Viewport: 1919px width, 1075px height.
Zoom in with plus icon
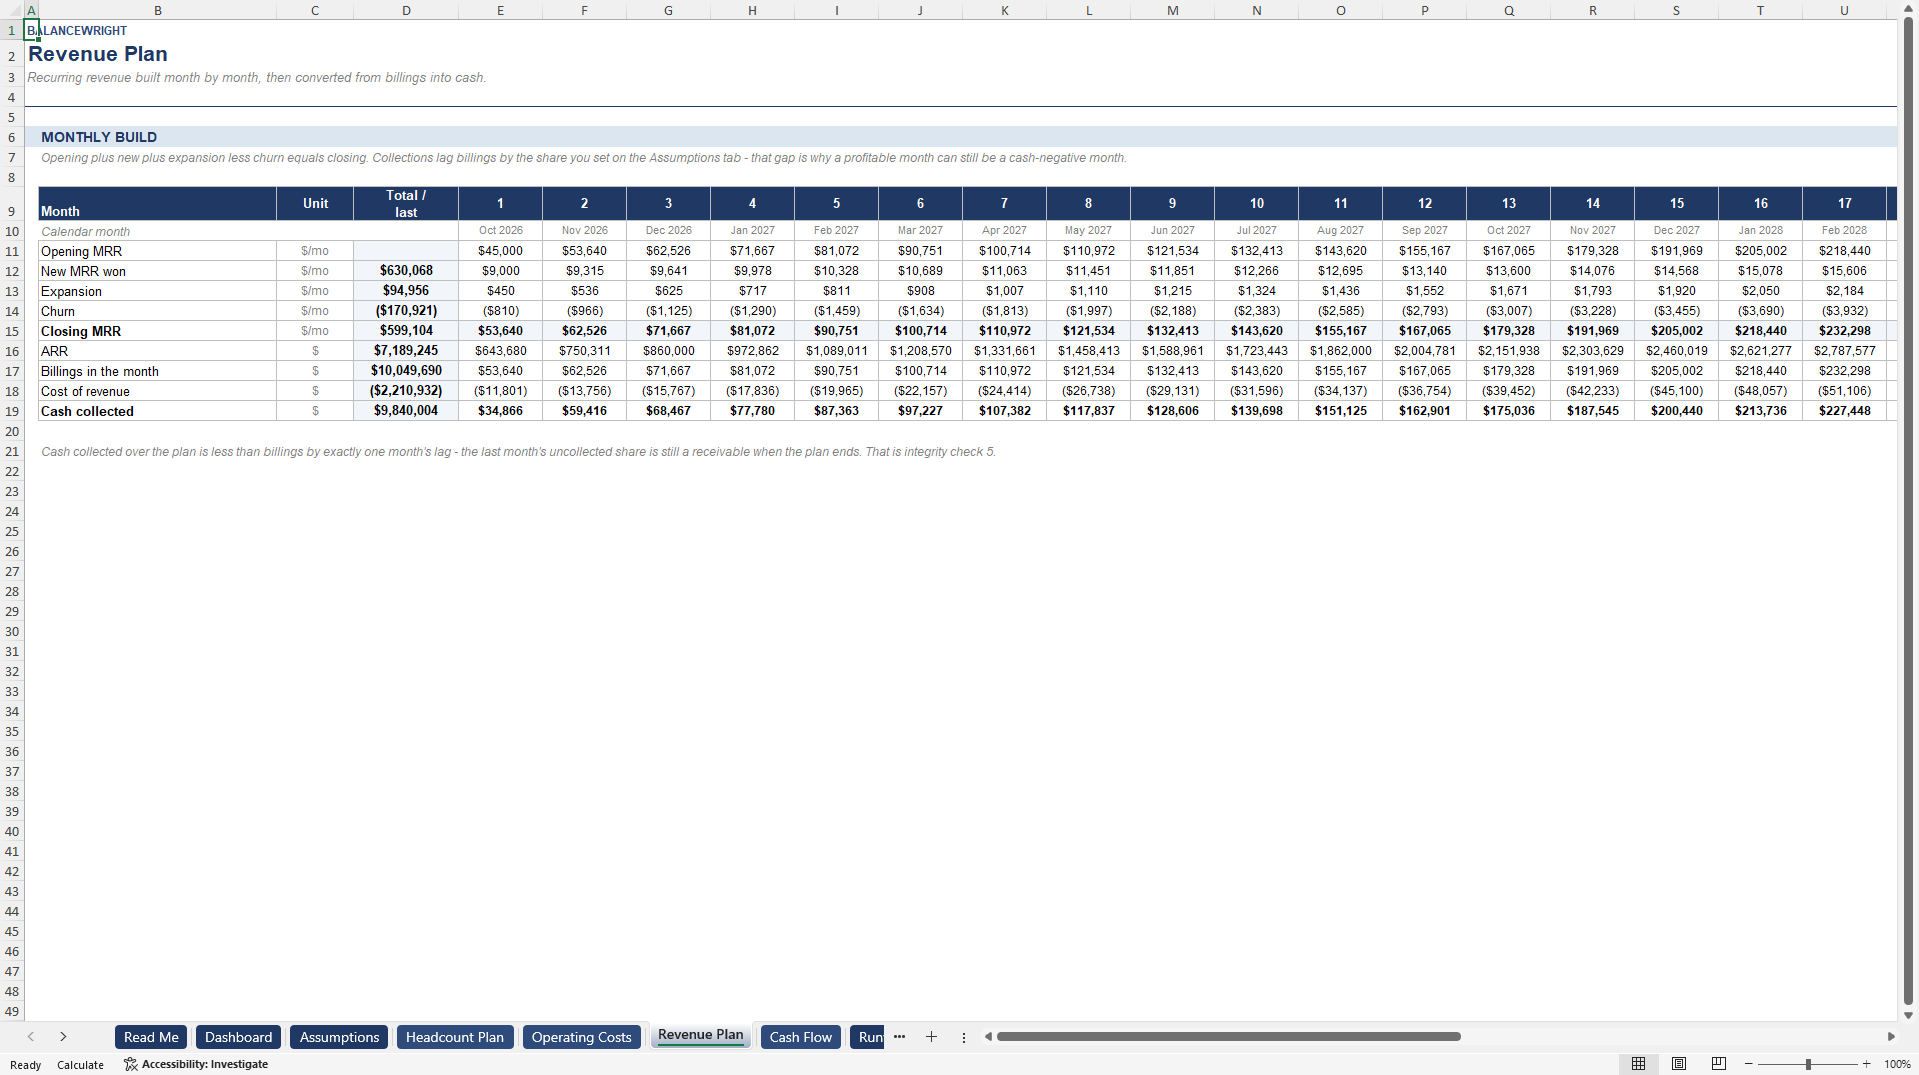[x=1866, y=1064]
